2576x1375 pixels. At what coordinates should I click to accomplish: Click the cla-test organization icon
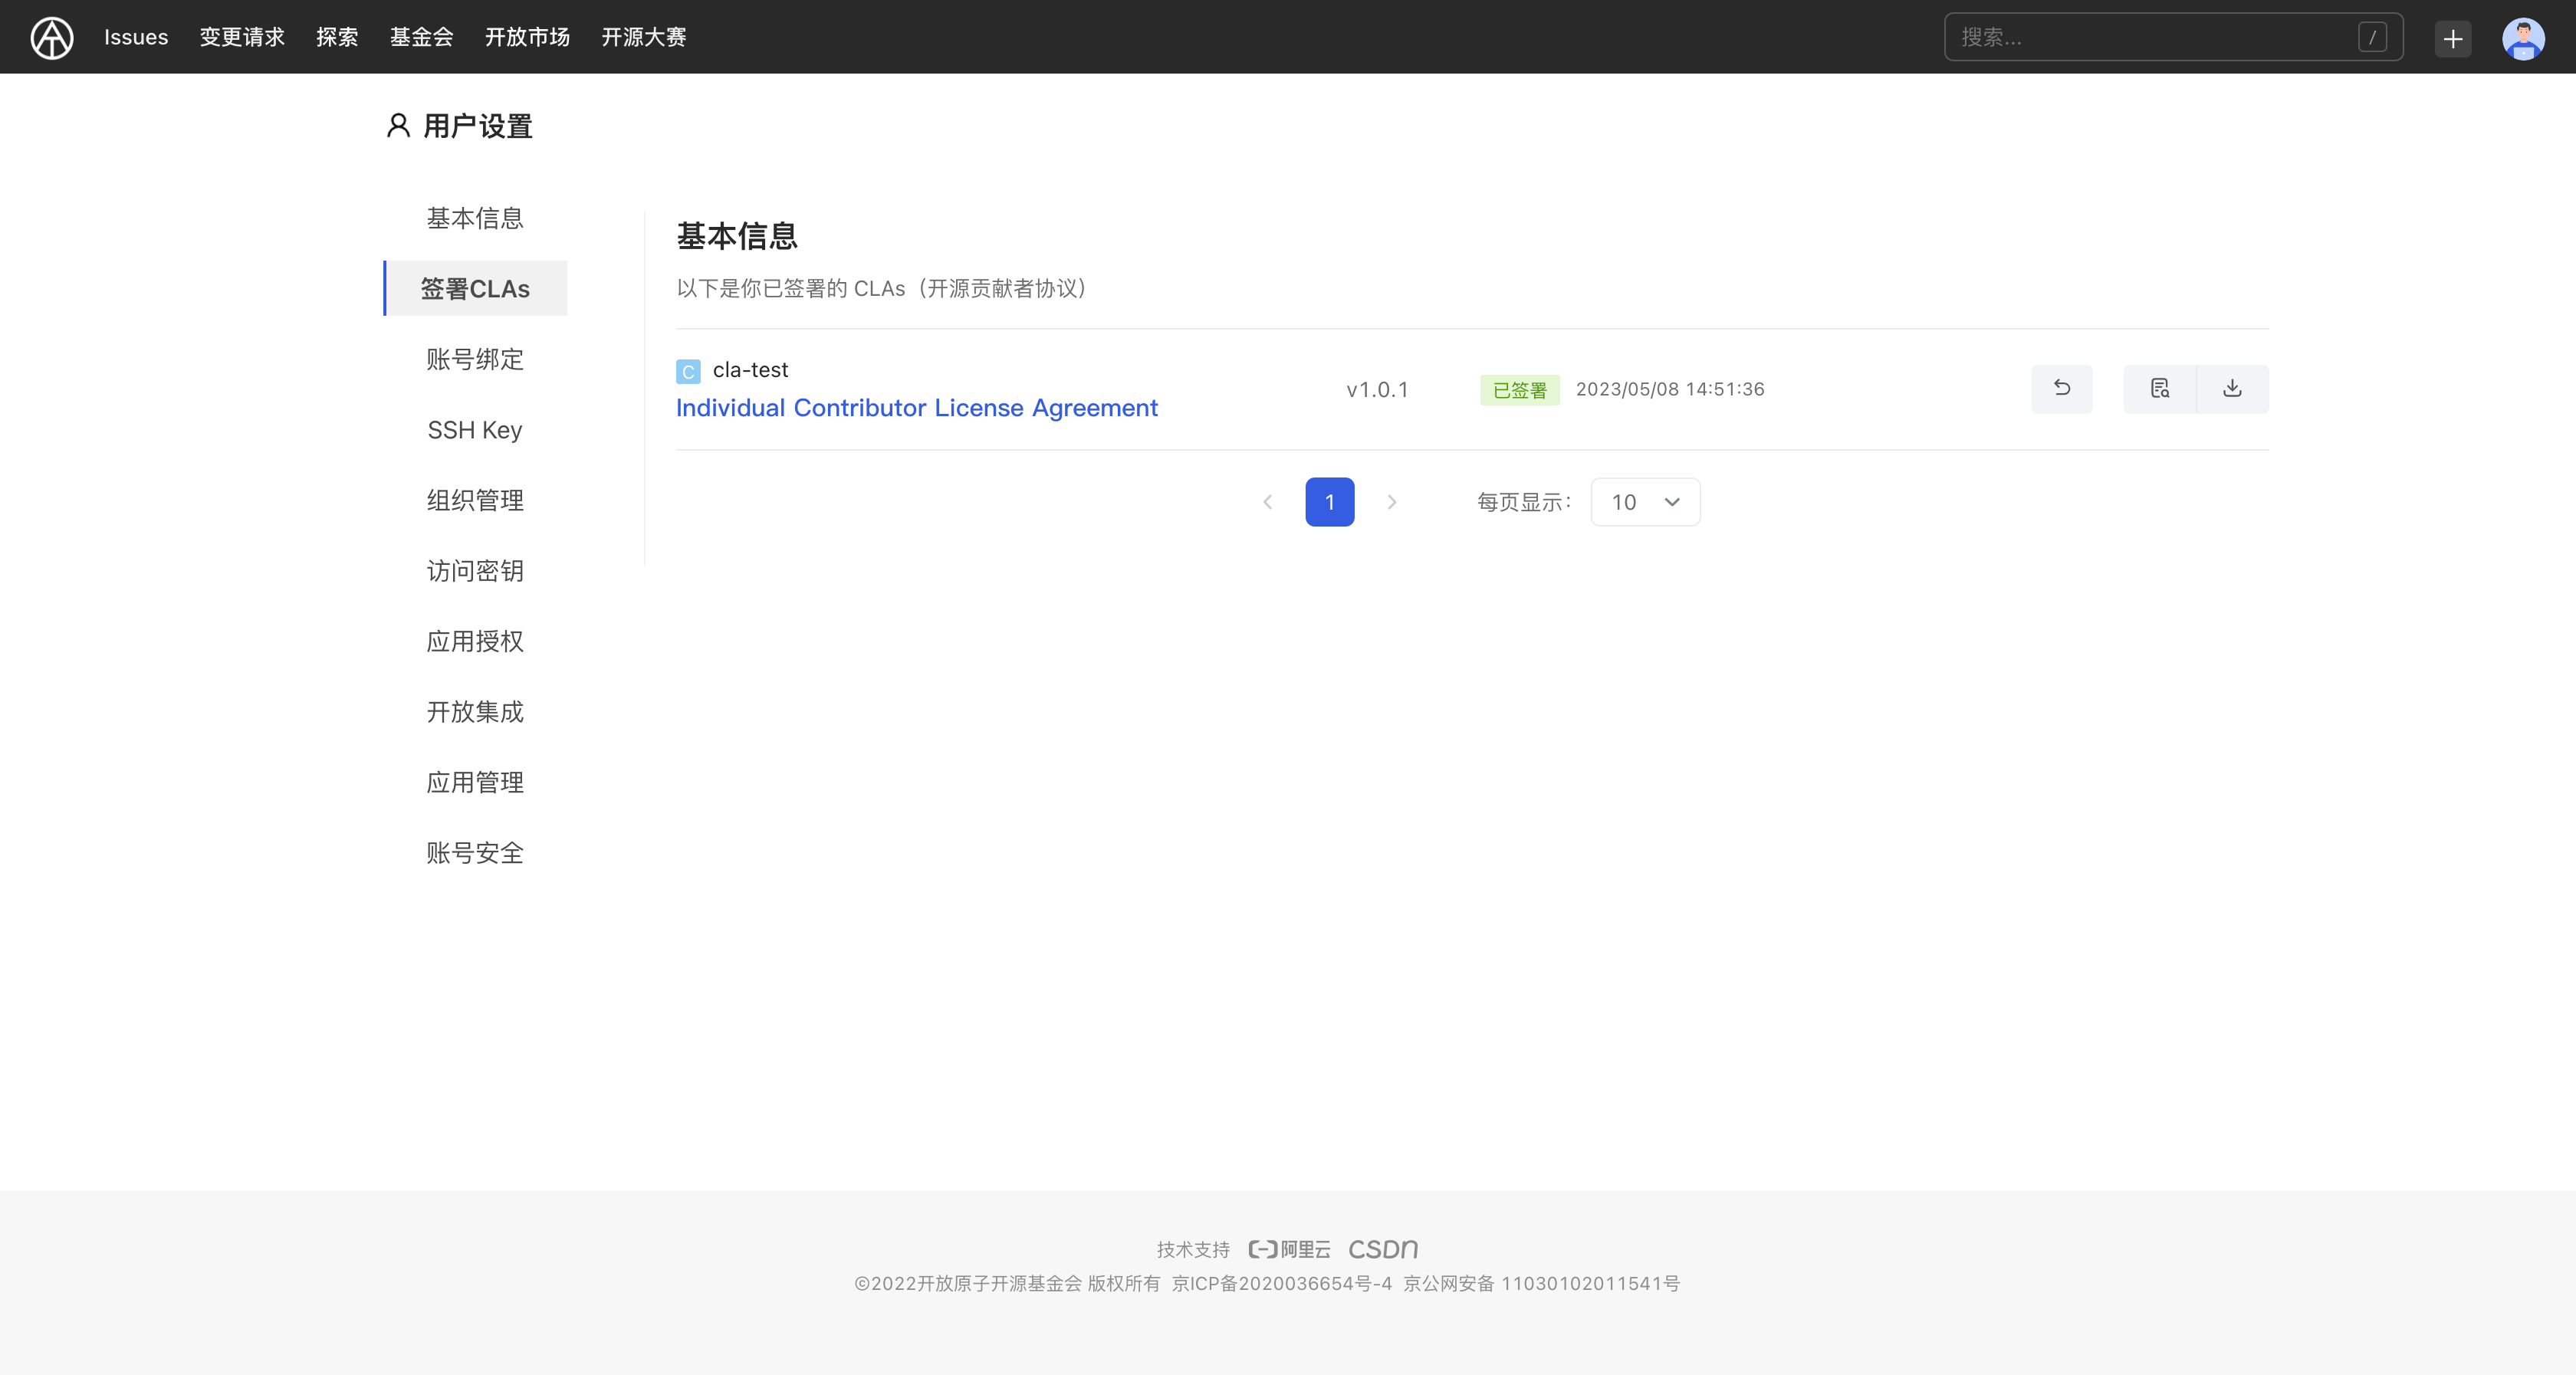688,369
